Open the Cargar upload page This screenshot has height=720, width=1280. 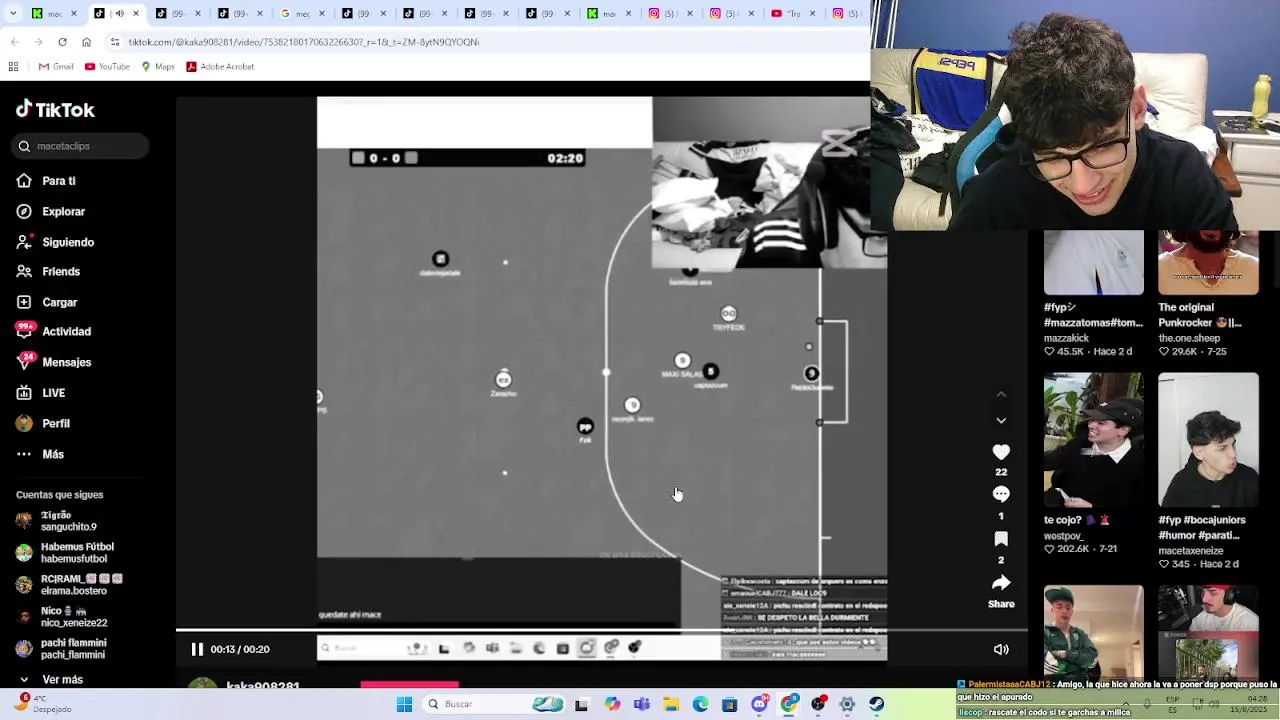46,302
